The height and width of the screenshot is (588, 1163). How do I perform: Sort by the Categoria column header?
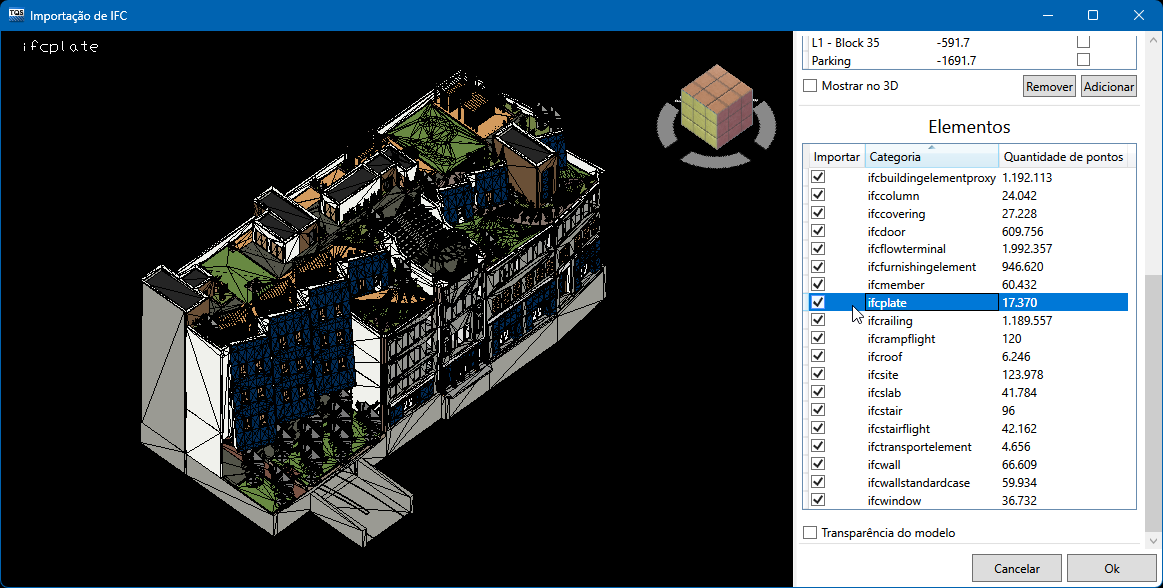click(x=931, y=157)
